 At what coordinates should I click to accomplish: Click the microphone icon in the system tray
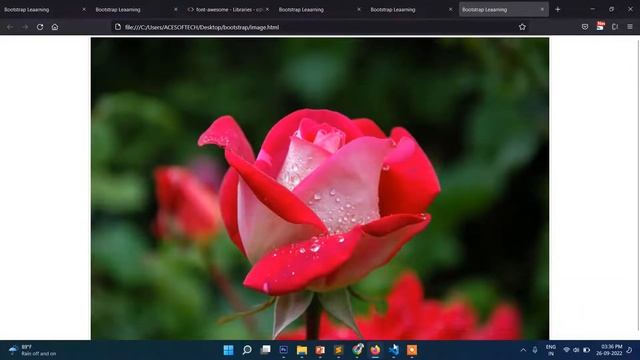[535, 350]
